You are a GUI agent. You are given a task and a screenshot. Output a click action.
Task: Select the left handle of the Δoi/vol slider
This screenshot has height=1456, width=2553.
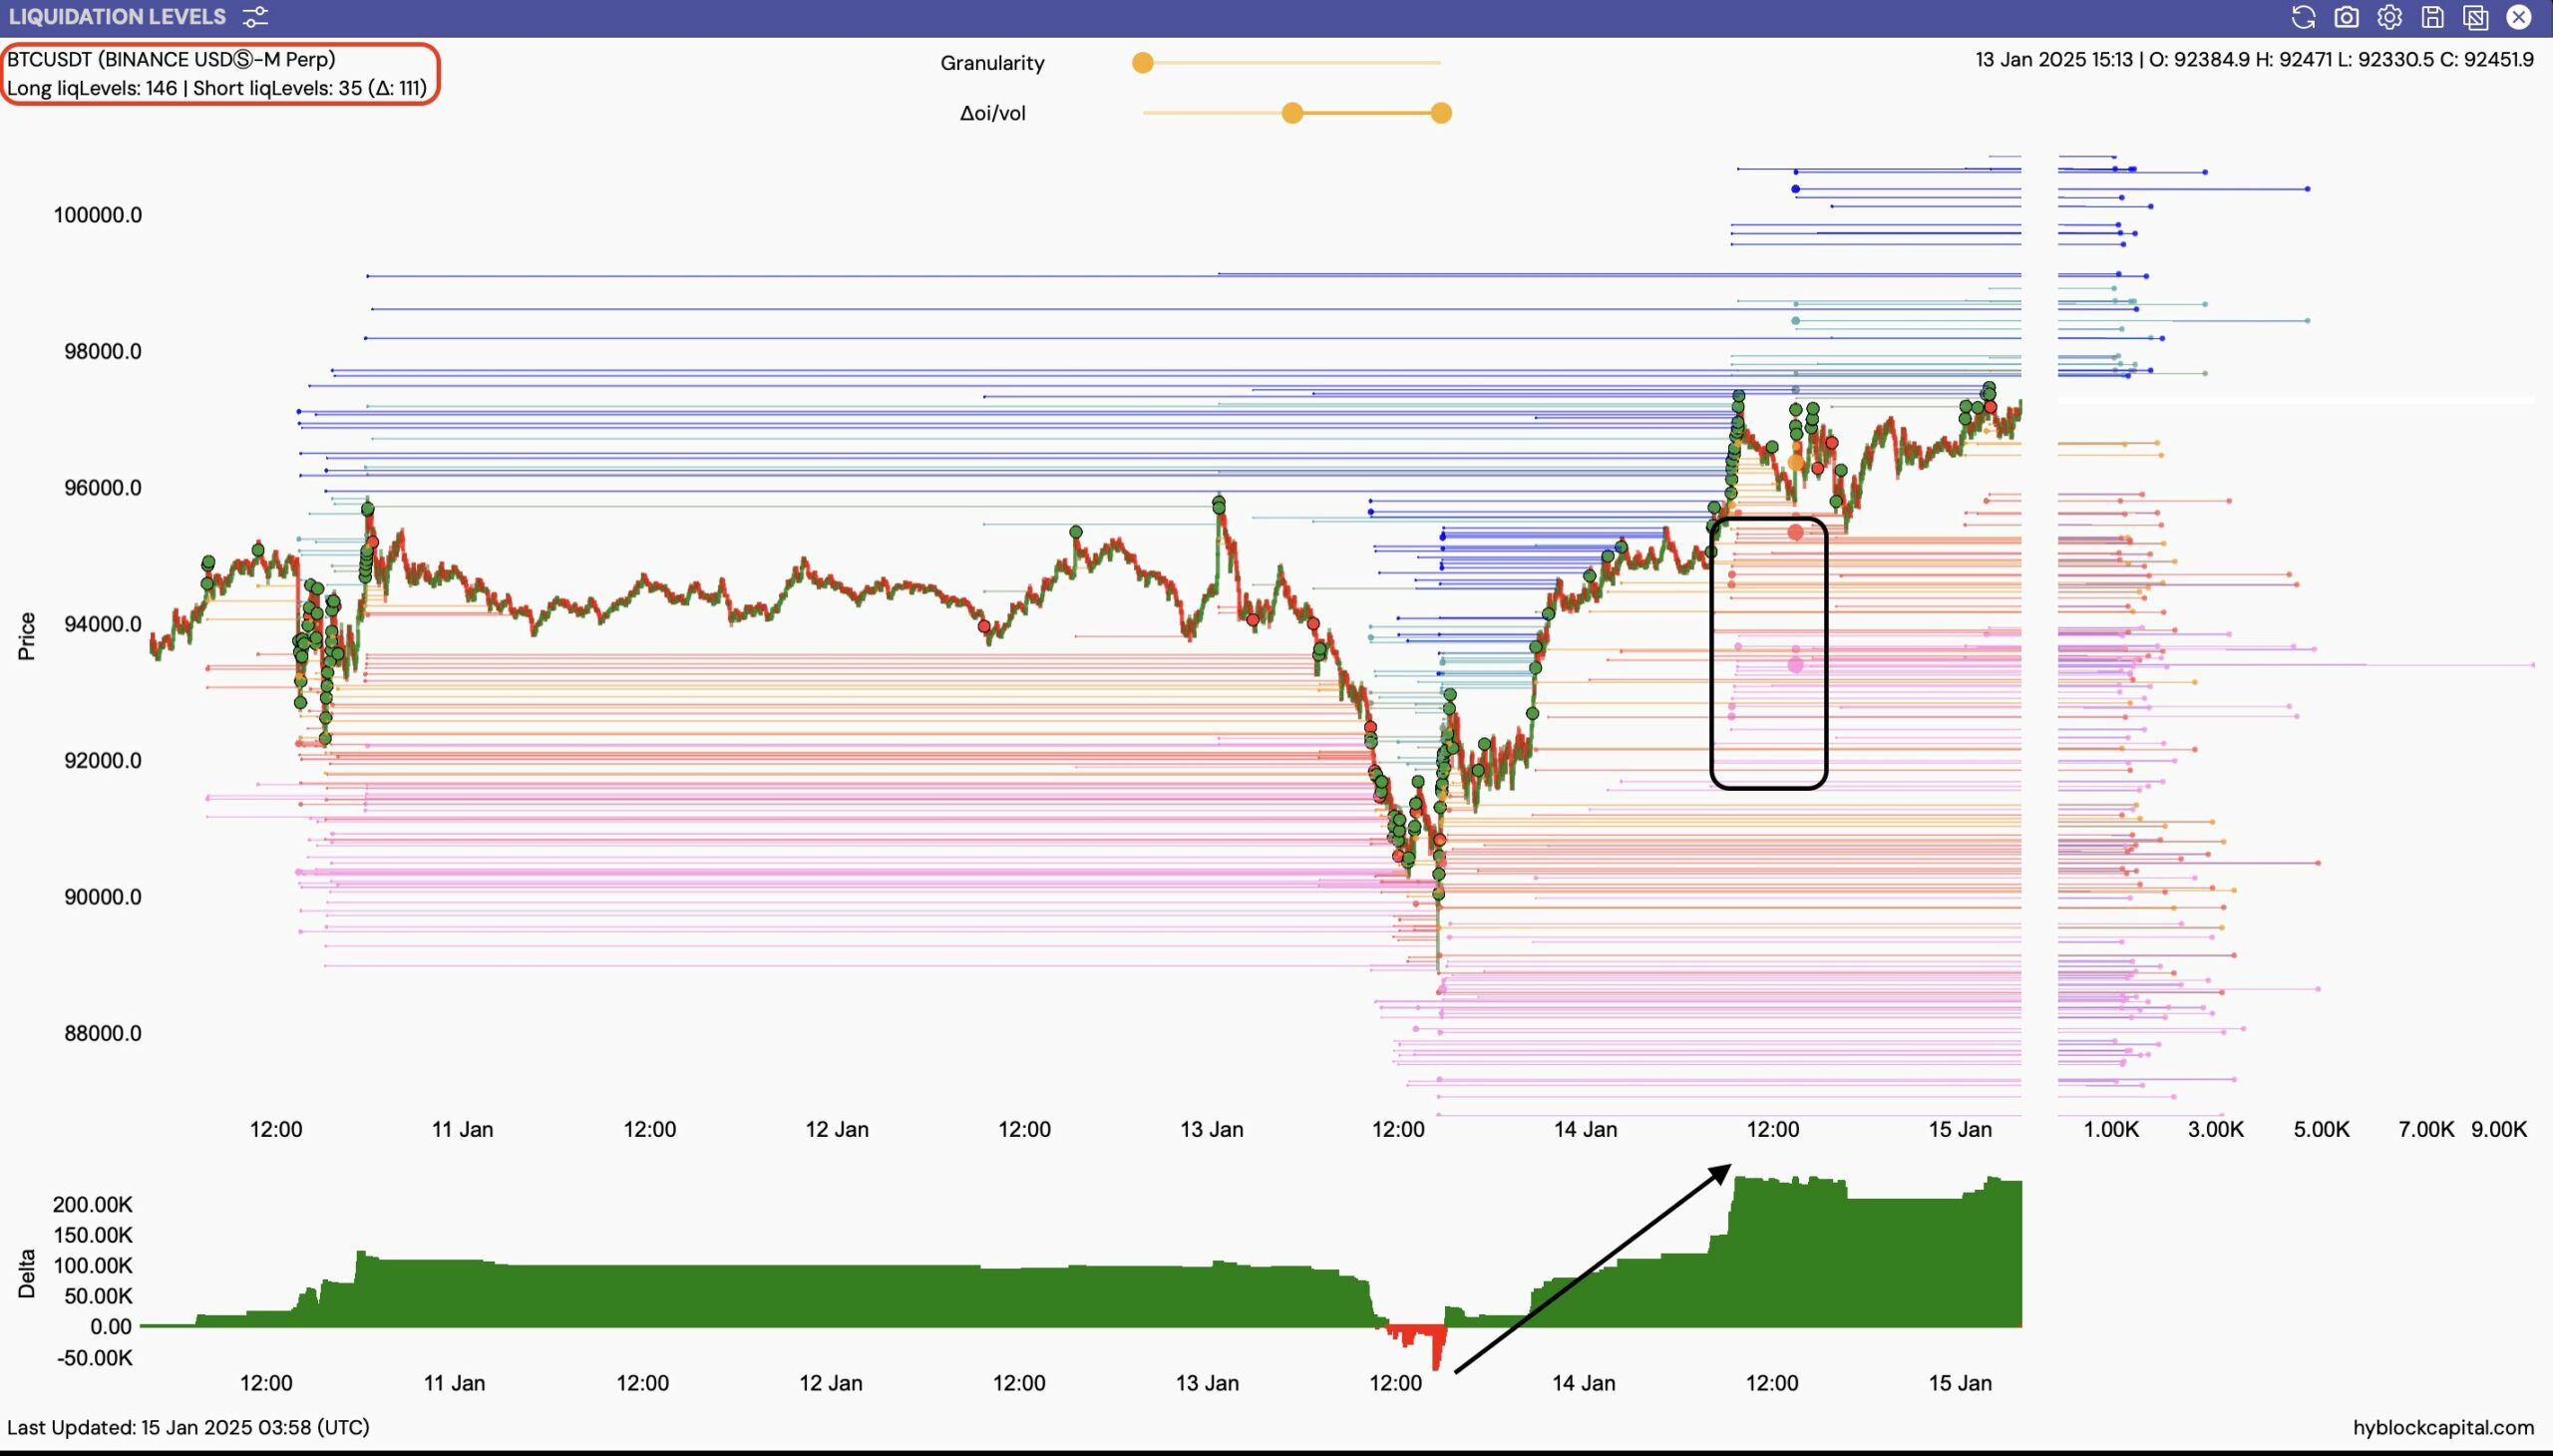(x=1290, y=113)
